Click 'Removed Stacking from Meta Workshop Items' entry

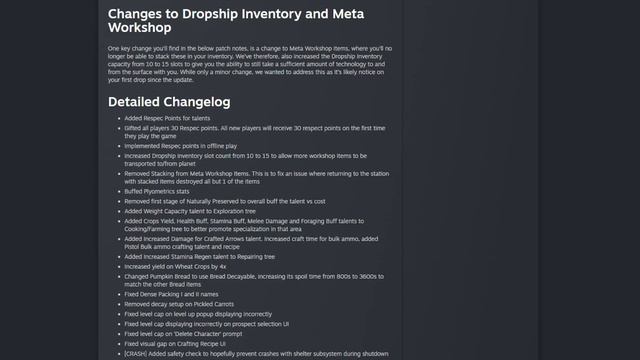pyautogui.click(x=257, y=178)
